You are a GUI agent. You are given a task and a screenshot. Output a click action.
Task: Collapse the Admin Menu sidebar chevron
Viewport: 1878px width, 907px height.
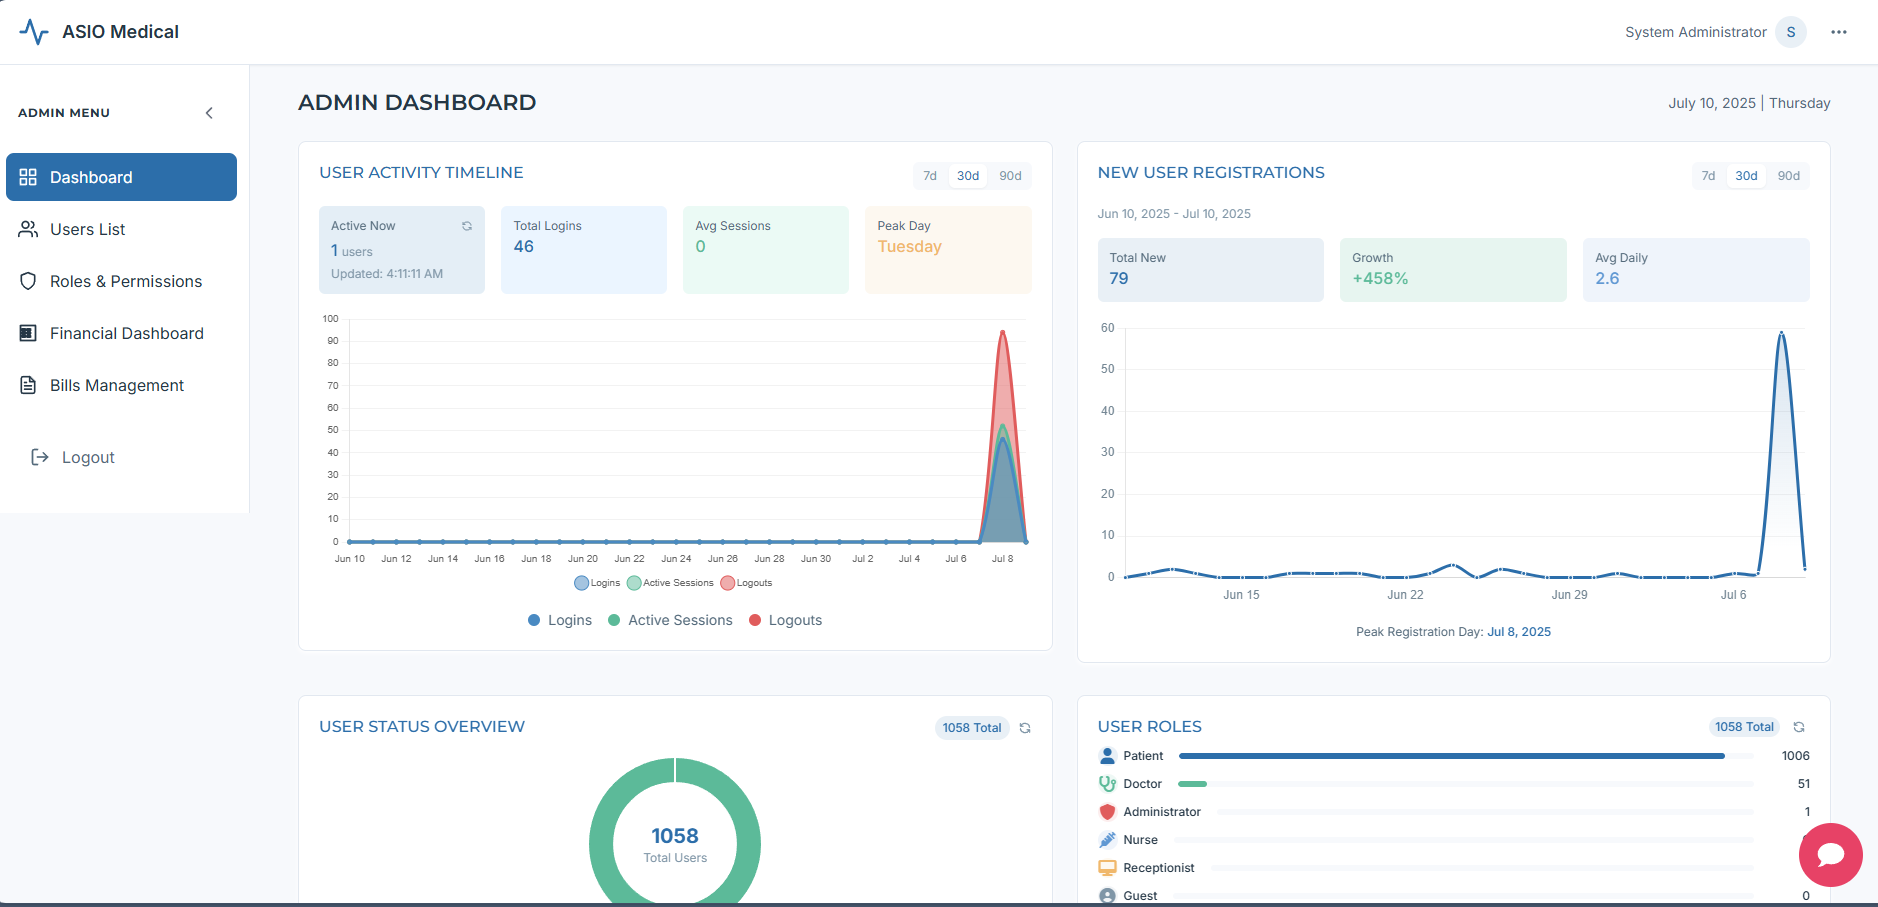point(209,113)
